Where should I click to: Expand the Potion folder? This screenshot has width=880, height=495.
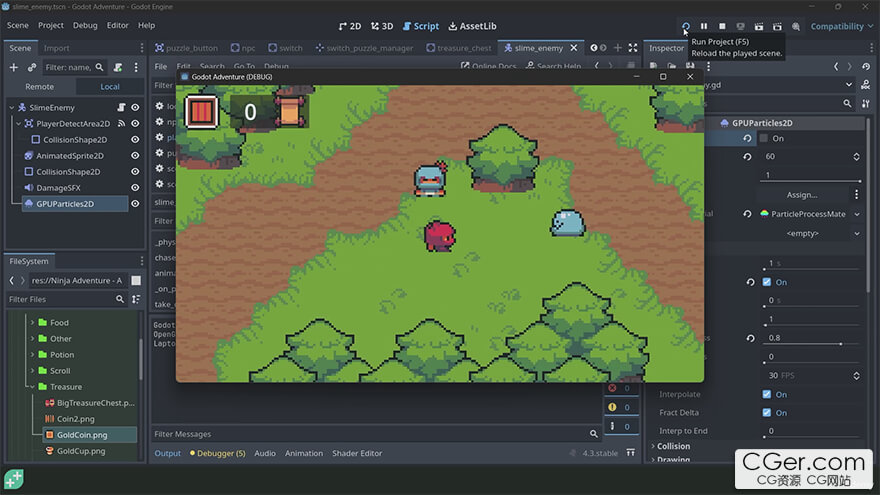pyautogui.click(x=33, y=355)
